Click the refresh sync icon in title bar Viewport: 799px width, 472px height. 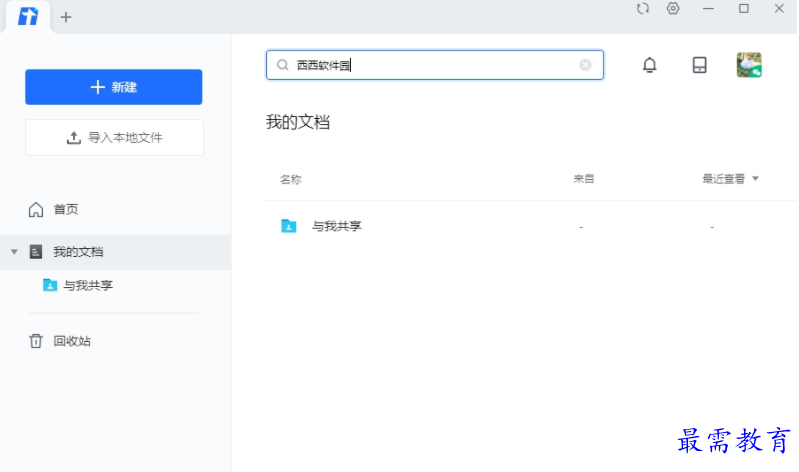643,9
